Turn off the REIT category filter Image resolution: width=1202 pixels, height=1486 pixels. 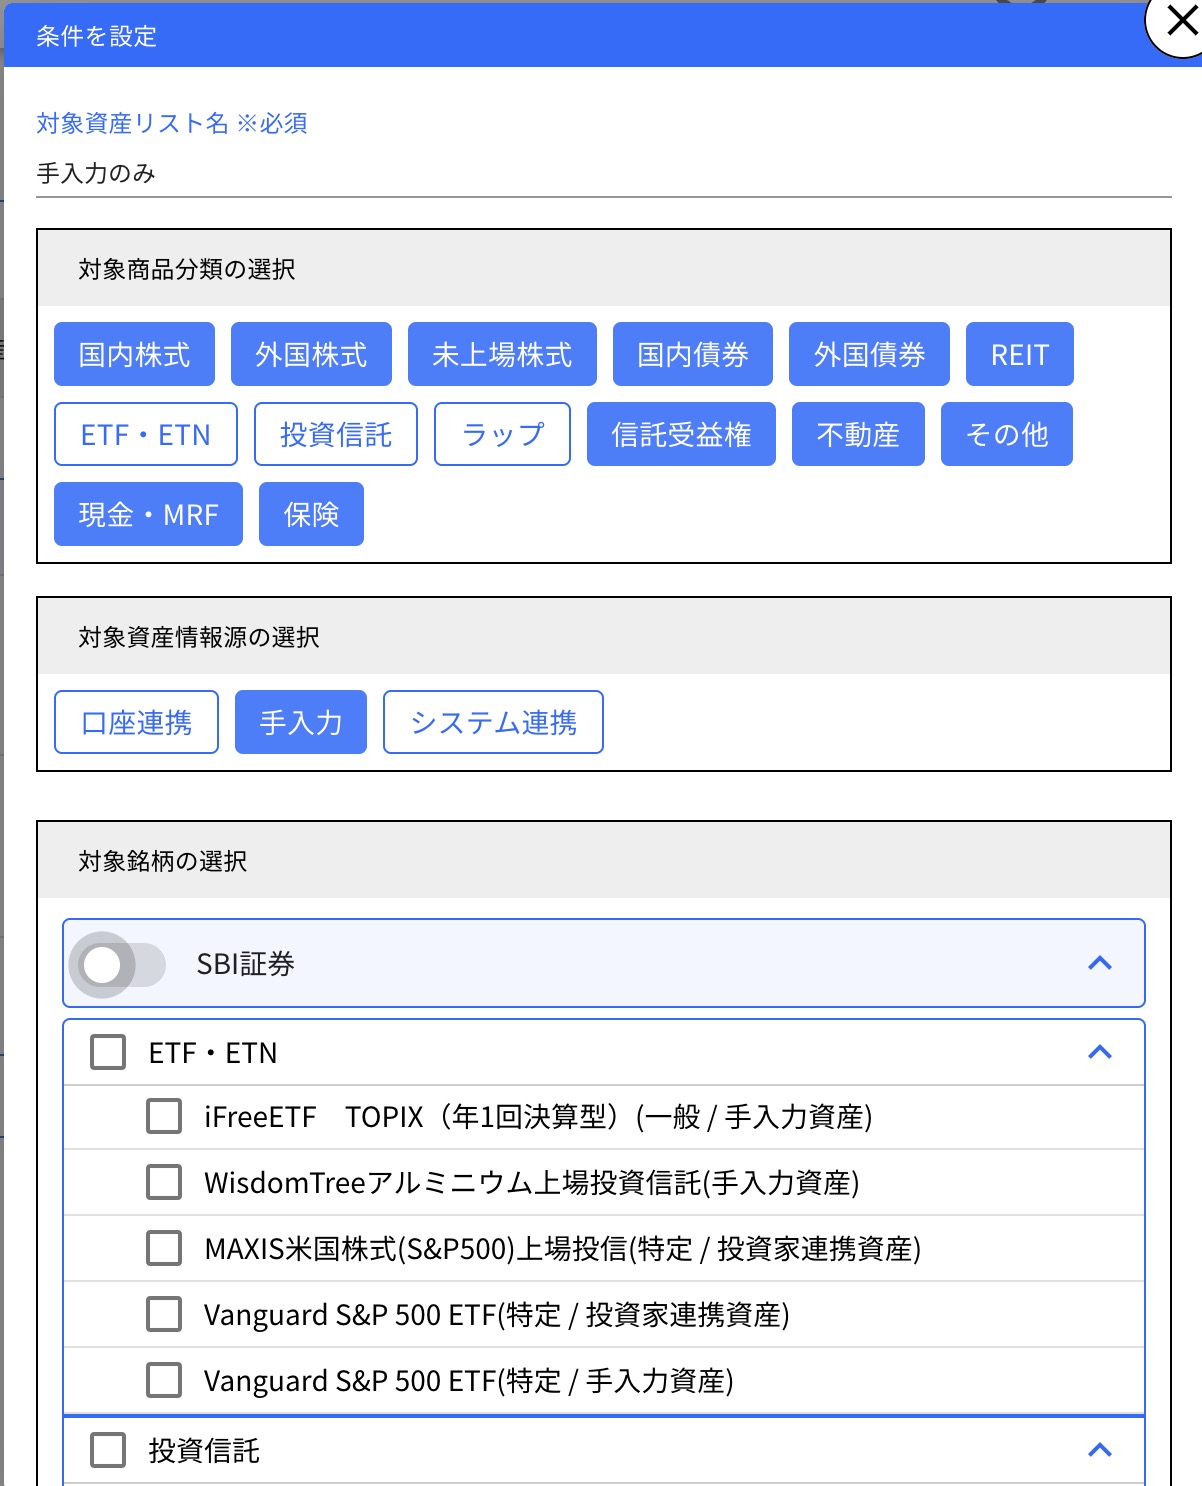[1019, 354]
